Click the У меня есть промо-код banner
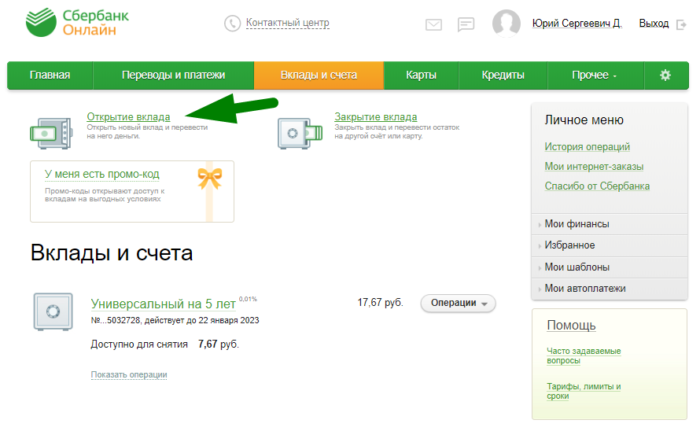The image size is (700, 431). click(x=132, y=191)
